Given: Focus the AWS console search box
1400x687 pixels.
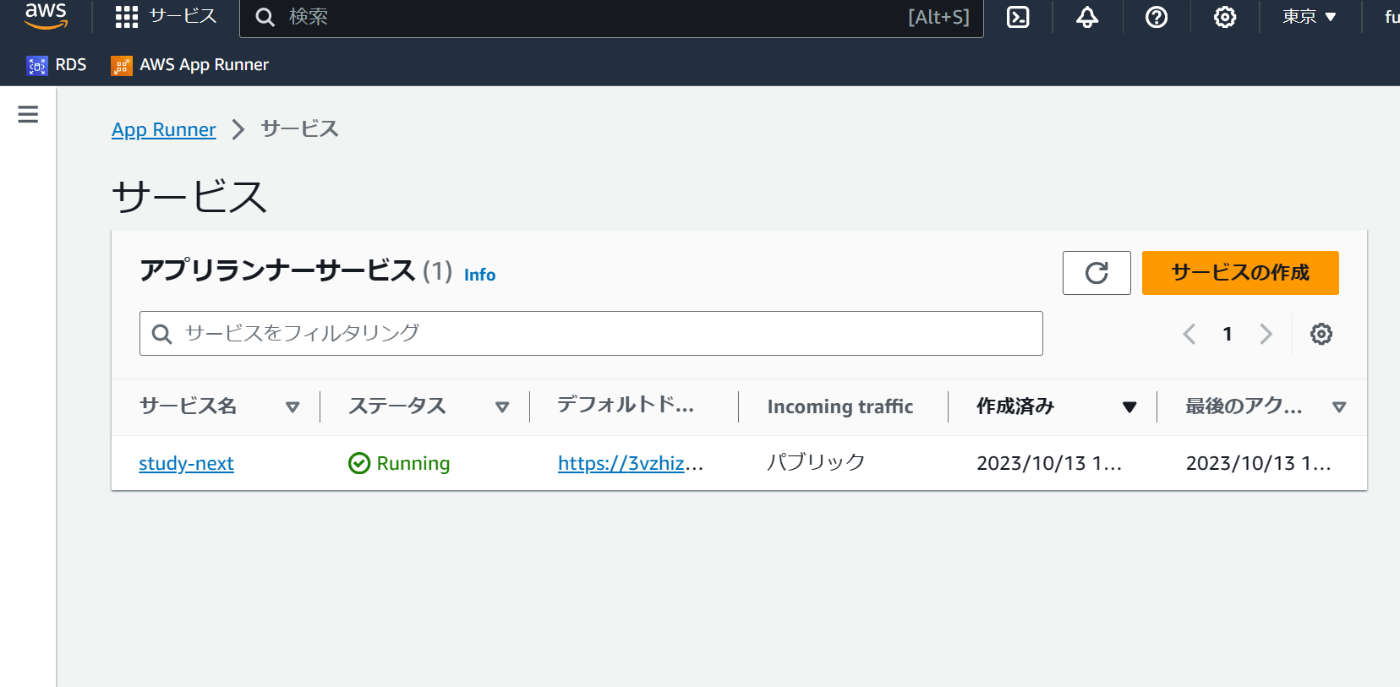Looking at the screenshot, I should [611, 17].
